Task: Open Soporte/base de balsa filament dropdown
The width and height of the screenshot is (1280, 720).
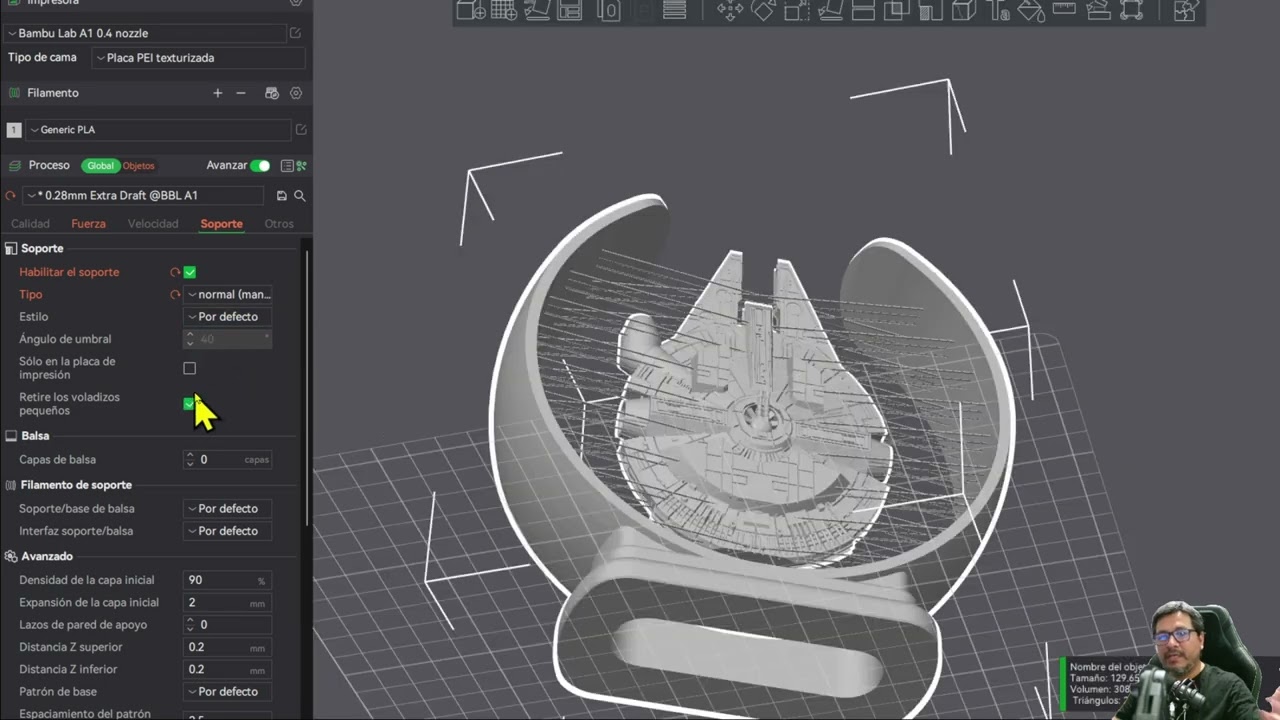Action: pos(228,509)
